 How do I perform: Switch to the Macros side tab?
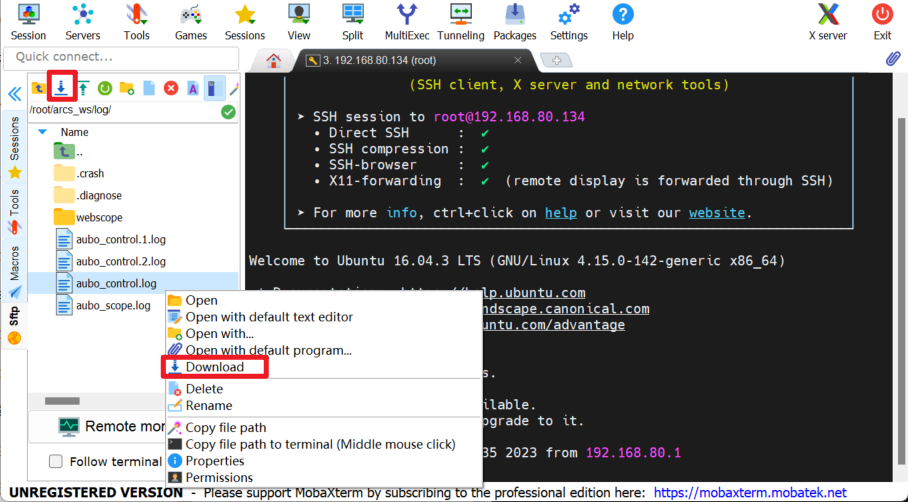14,272
